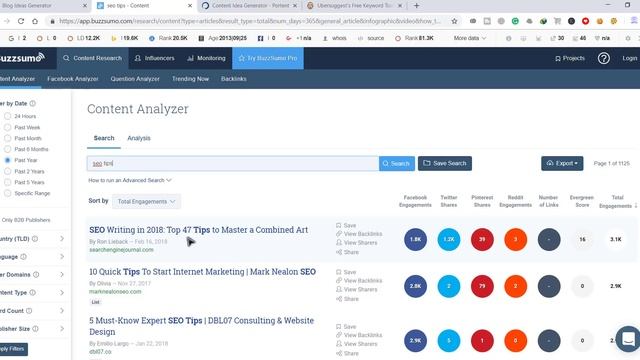Click Facebook engagements circle 2.8K for Mark Nealon
Screen dimensions: 640x360
(x=415, y=286)
